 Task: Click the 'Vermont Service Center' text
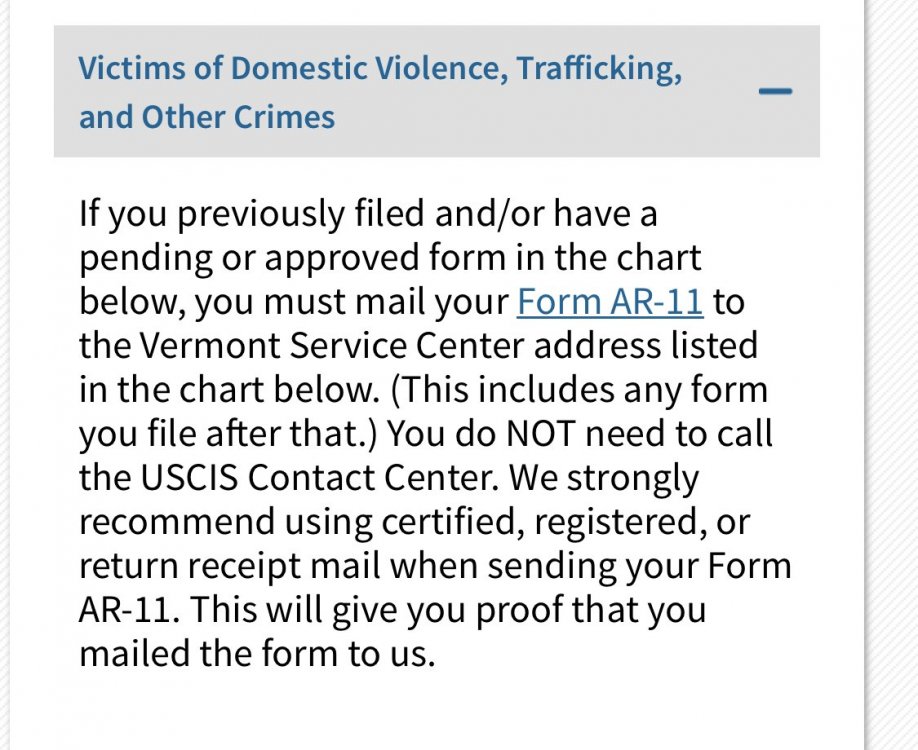pos(333,345)
